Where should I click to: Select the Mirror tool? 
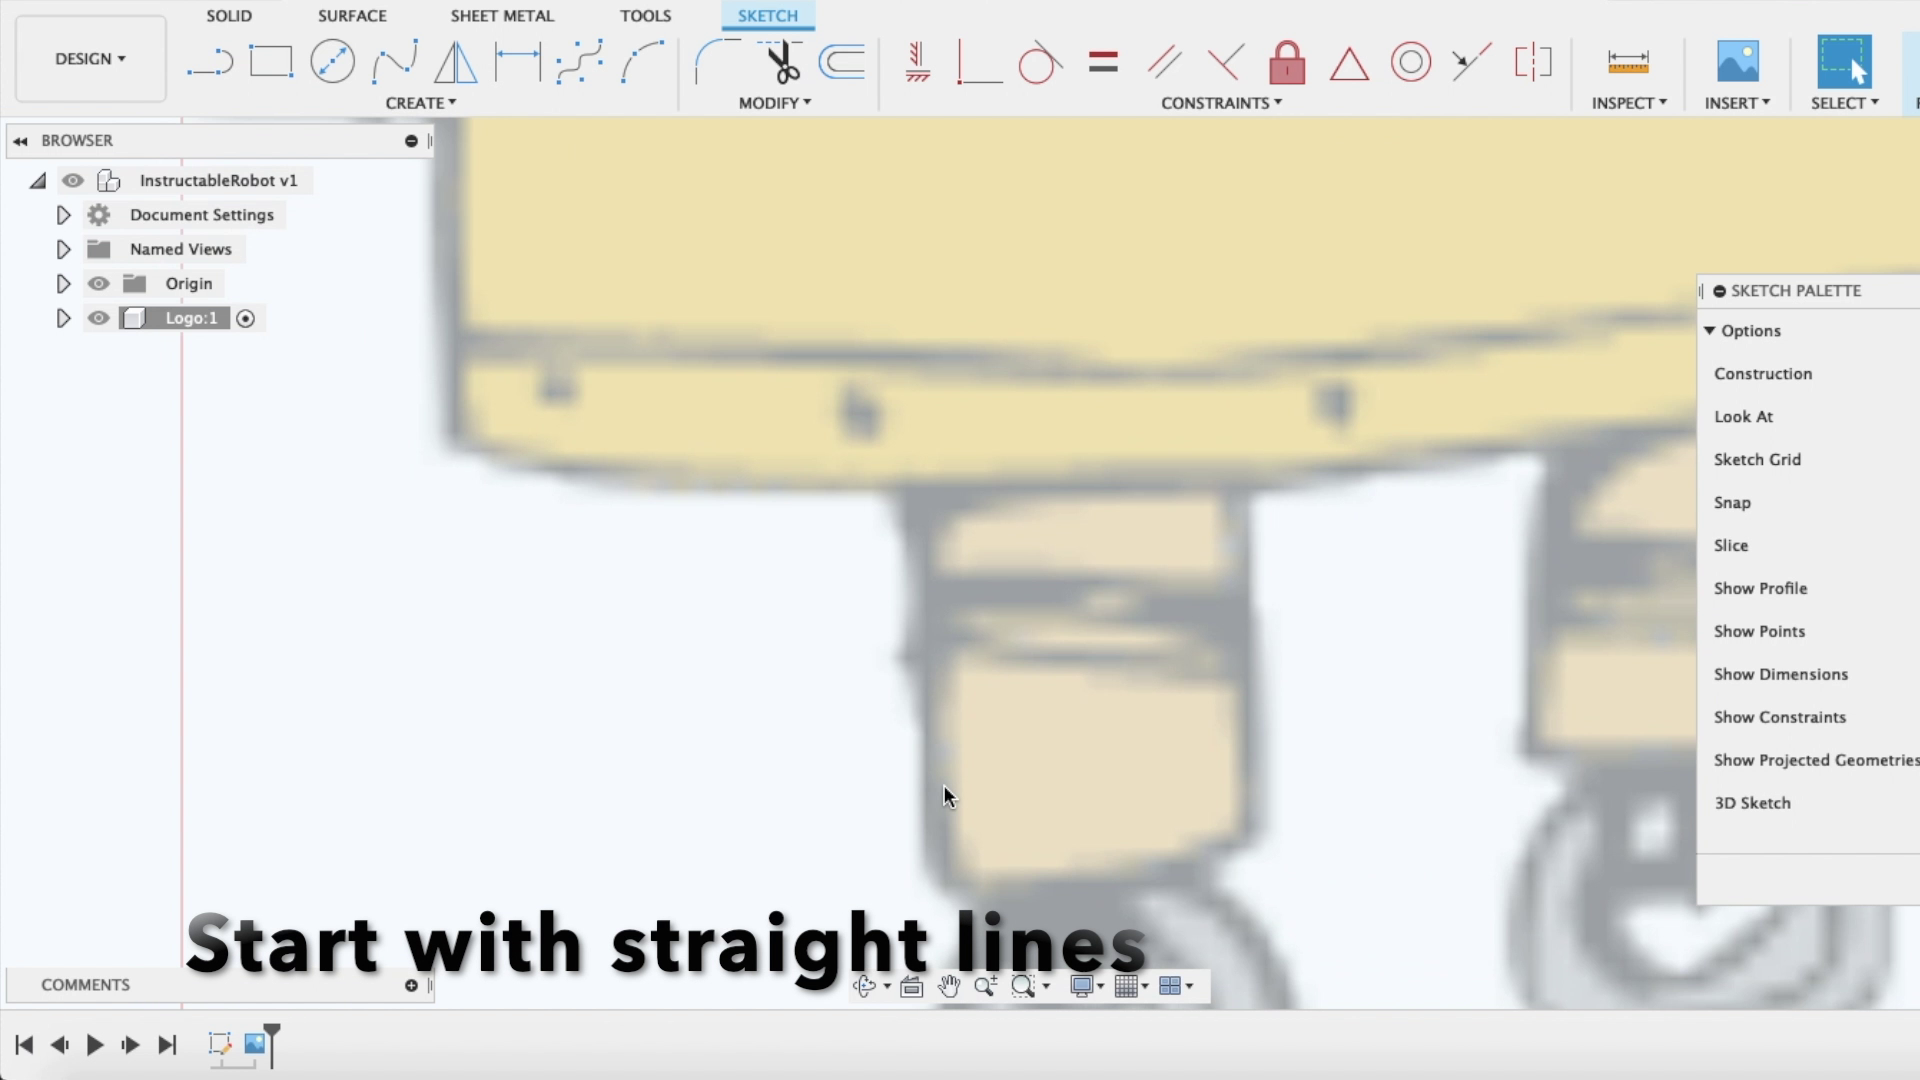tap(456, 62)
